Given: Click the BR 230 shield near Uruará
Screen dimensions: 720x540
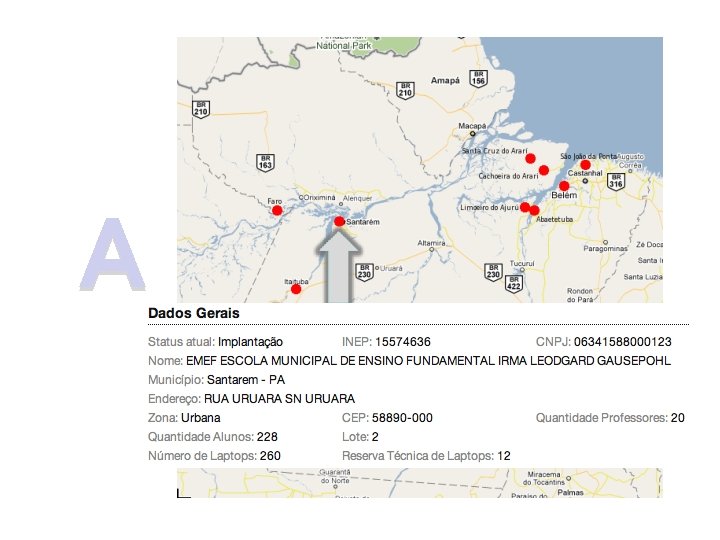Looking at the screenshot, I should point(365,272).
